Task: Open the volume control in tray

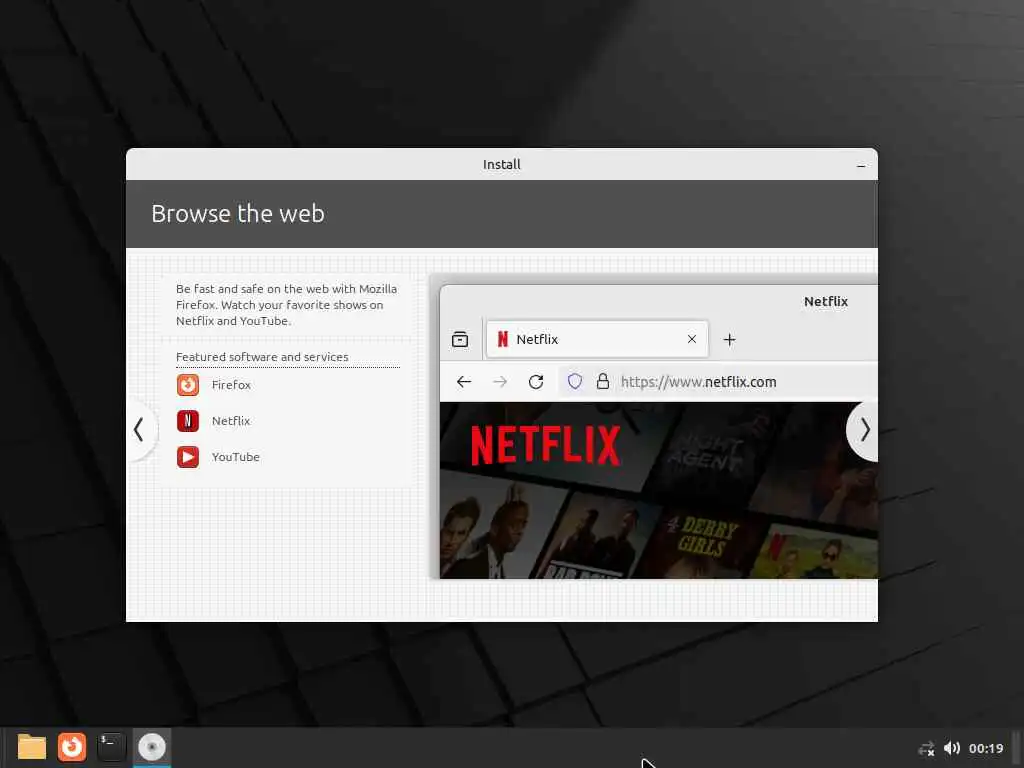Action: [952, 748]
